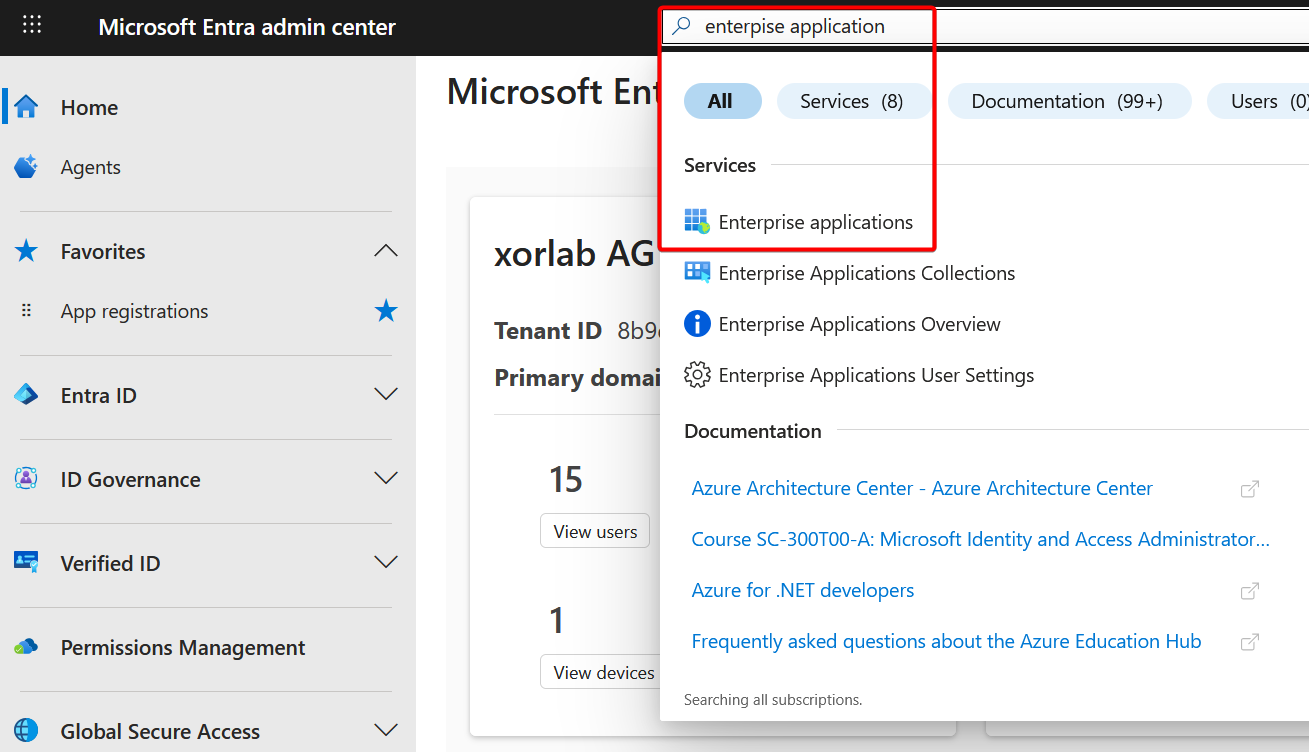Viewport: 1309px width, 752px height.
Task: Click the Favorites star icon
Action: coord(27,251)
